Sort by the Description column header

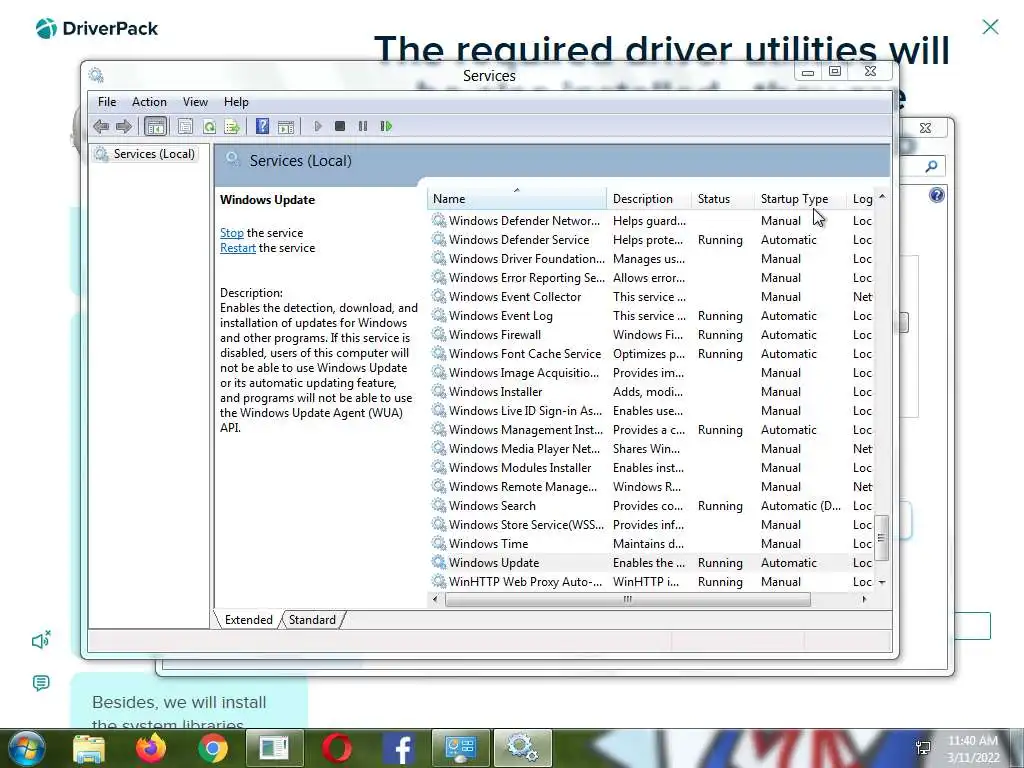648,199
